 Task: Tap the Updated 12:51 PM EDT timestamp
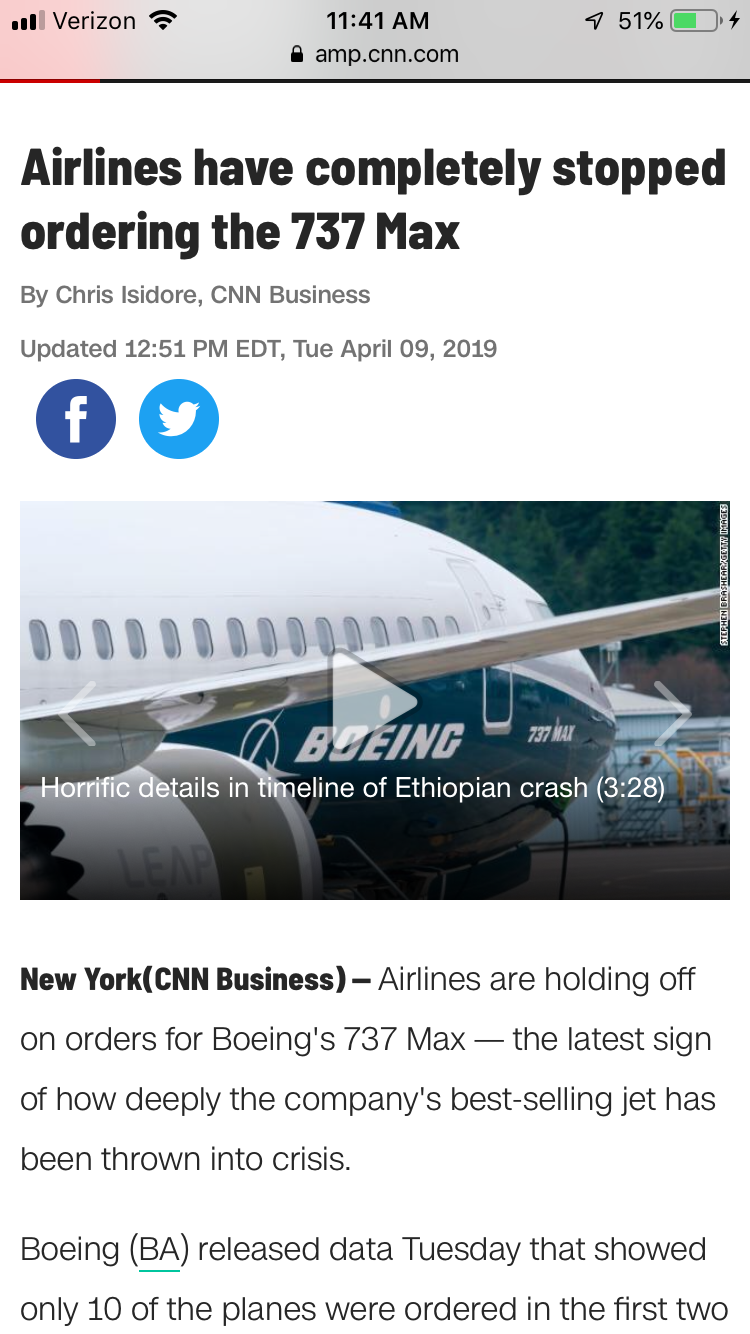click(x=258, y=349)
